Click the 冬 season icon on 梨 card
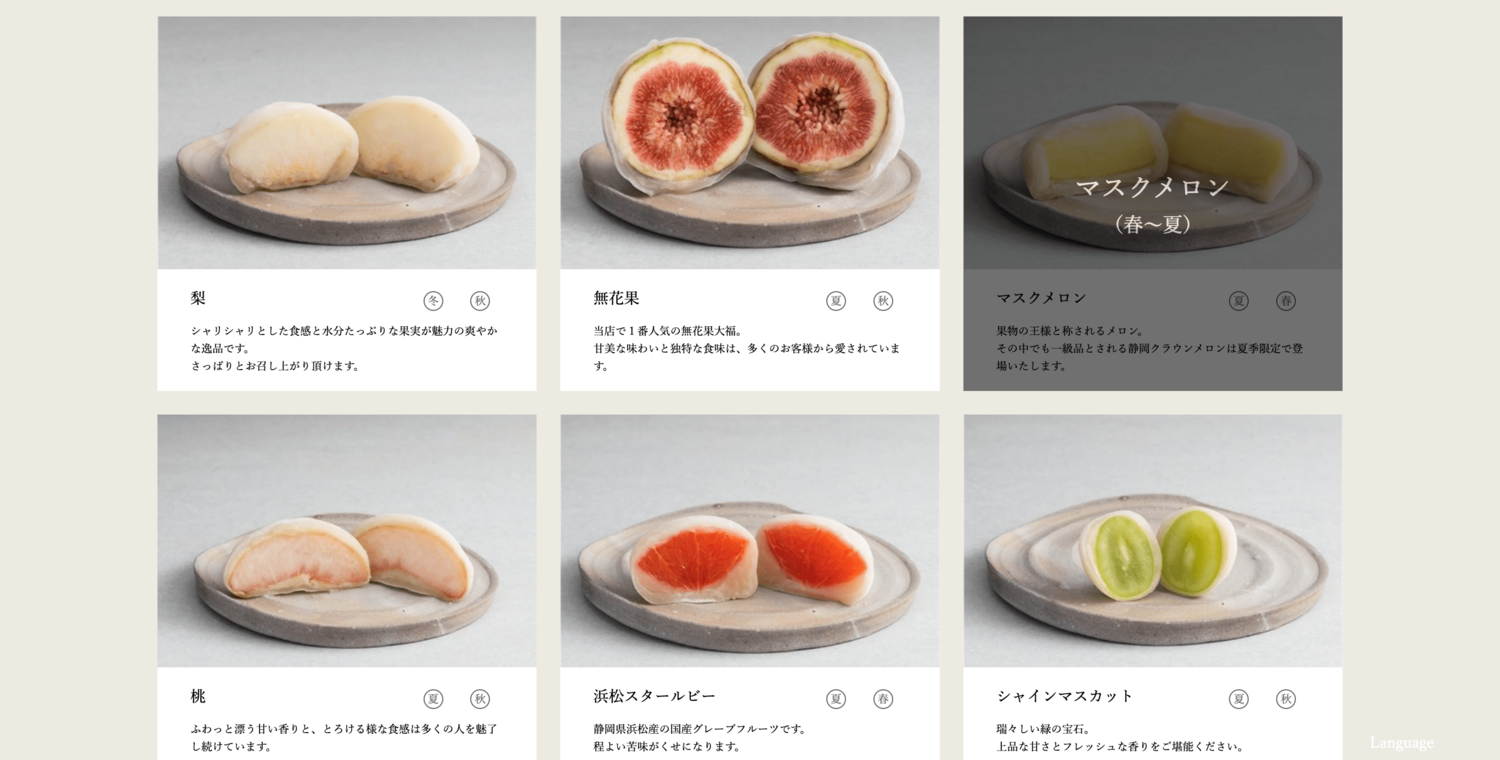 tap(433, 301)
